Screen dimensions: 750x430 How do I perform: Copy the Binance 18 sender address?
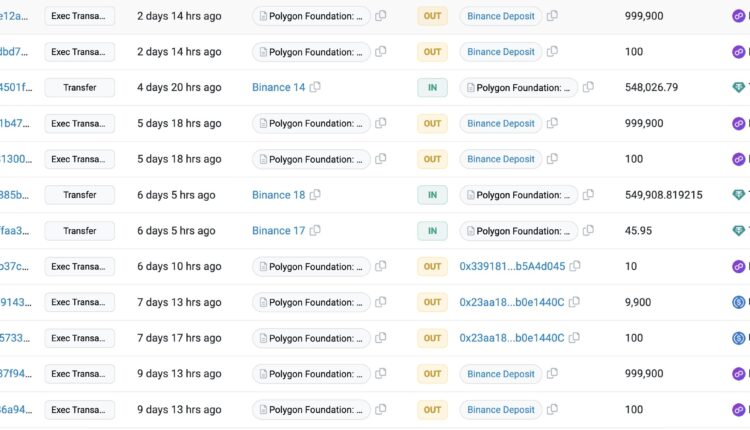coord(315,195)
